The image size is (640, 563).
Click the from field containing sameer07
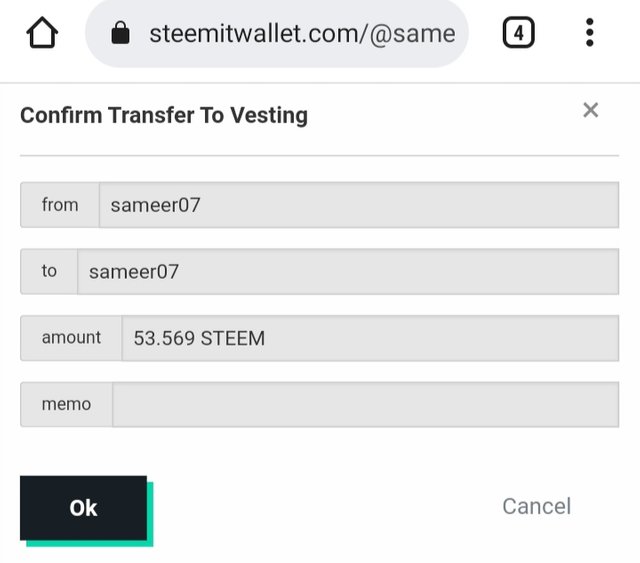[x=358, y=205]
